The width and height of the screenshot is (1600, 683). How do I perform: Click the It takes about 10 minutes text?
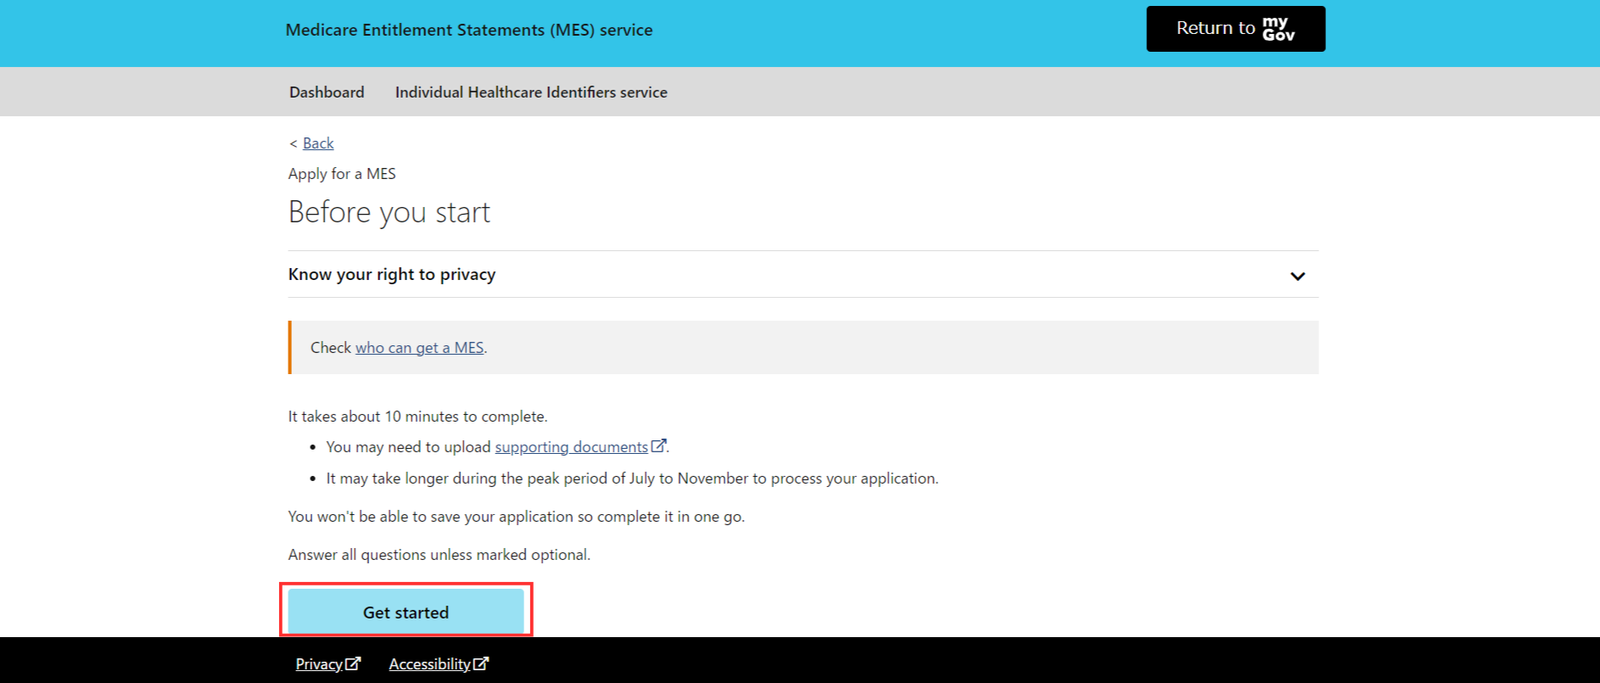coord(418,416)
